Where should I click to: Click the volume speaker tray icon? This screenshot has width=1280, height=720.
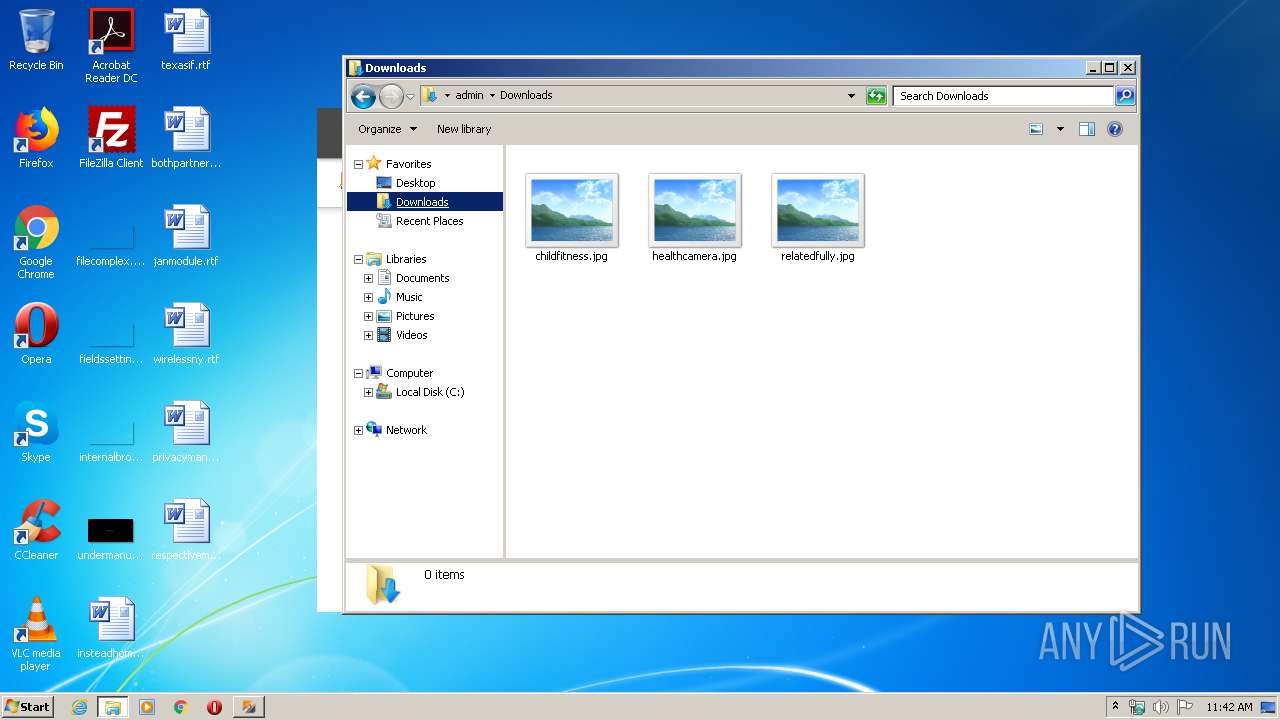pyautogui.click(x=1161, y=707)
